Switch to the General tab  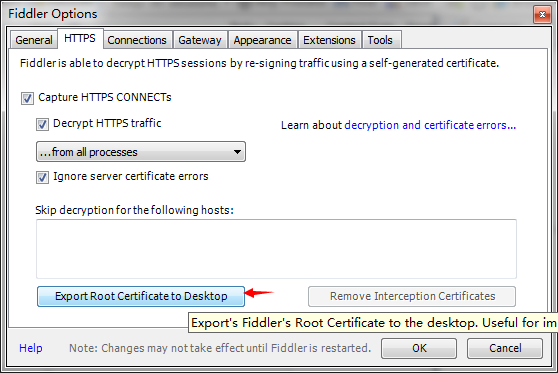click(x=34, y=40)
